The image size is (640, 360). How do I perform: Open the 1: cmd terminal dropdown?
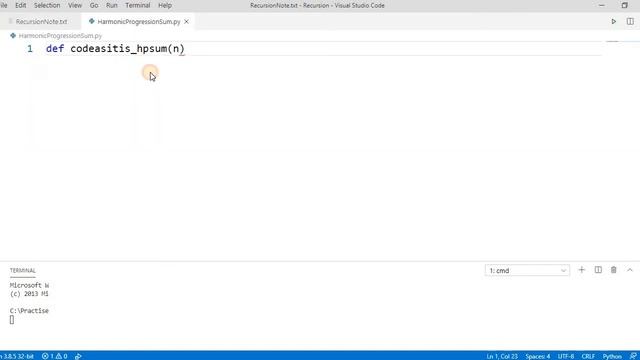(527, 271)
